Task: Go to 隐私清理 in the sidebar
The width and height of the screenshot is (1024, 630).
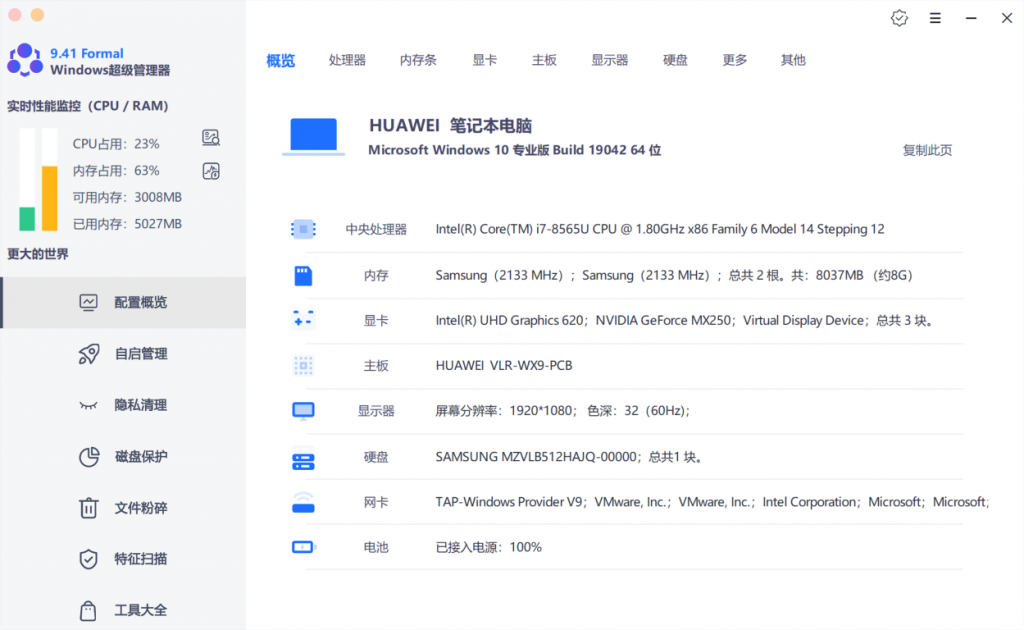Action: 124,405
